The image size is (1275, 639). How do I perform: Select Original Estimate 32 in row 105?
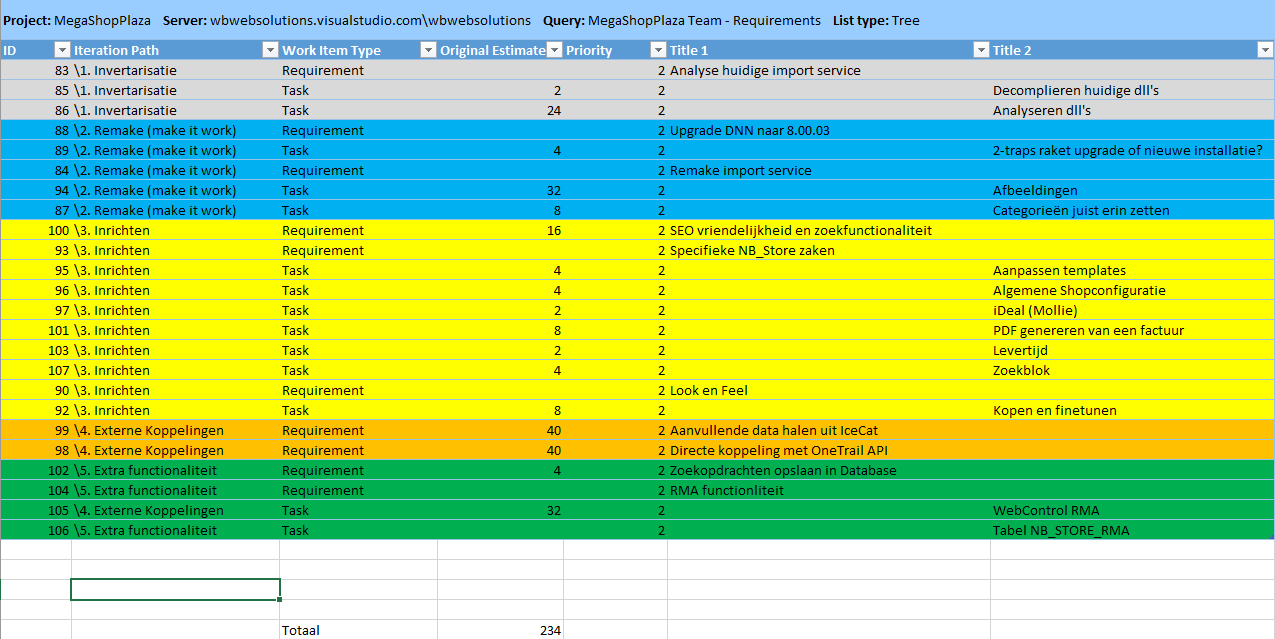click(x=500, y=510)
